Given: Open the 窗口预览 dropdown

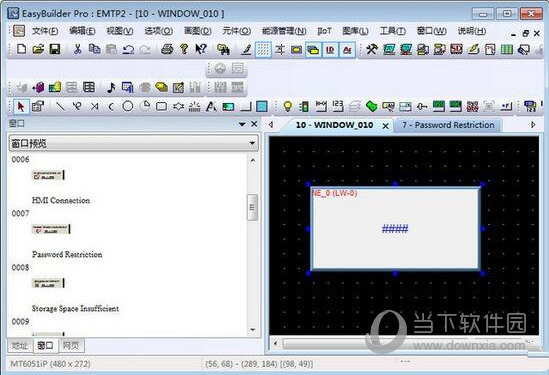Looking at the screenshot, I should (133, 143).
